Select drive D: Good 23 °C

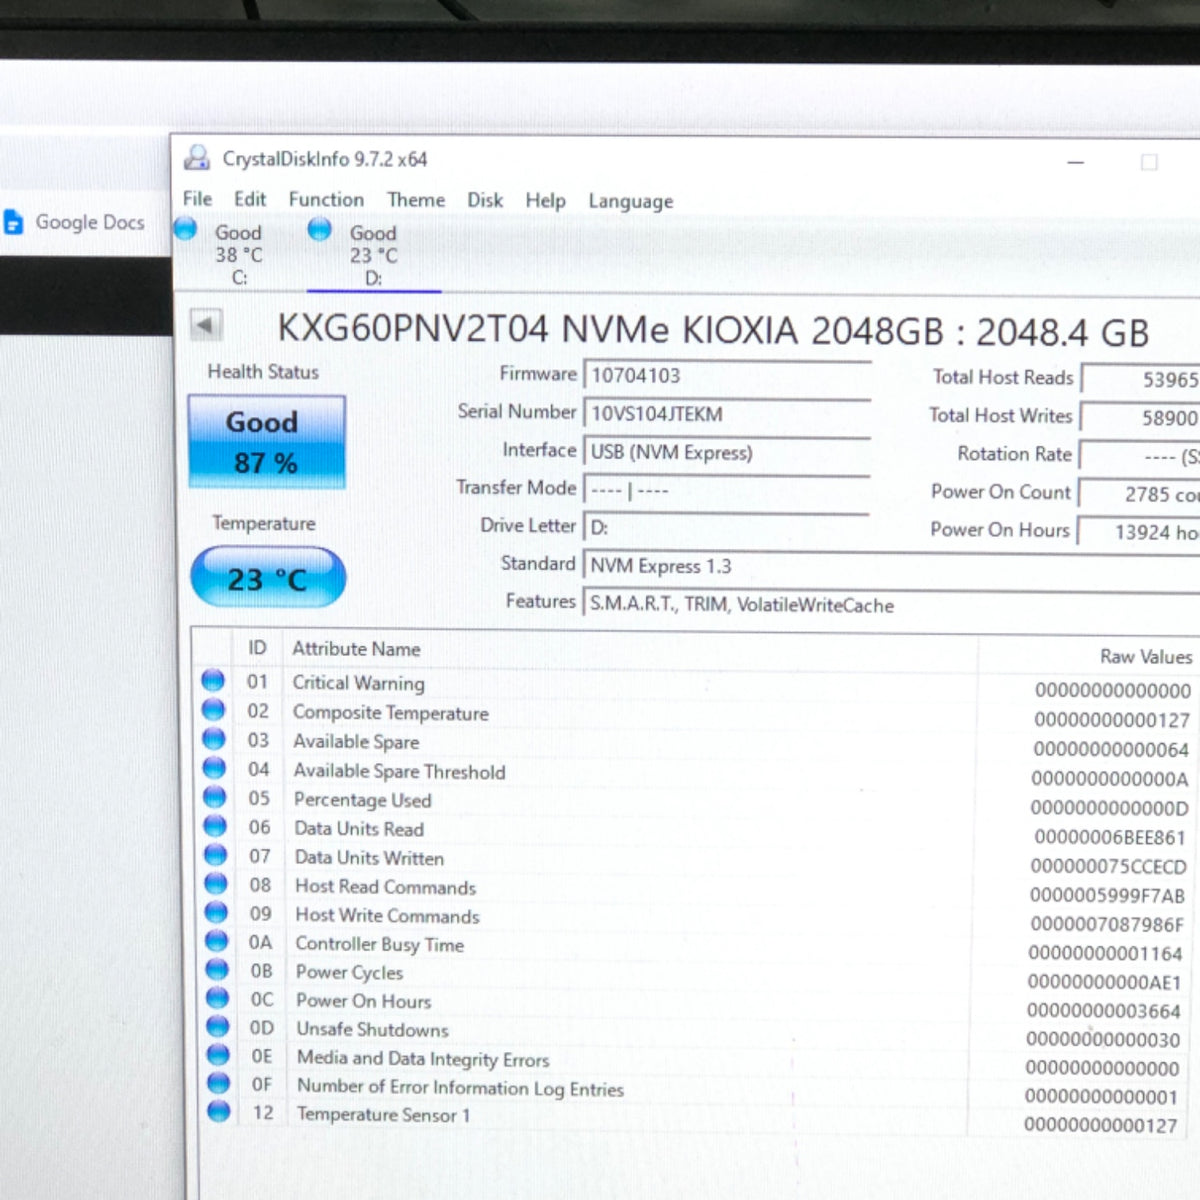pyautogui.click(x=373, y=255)
